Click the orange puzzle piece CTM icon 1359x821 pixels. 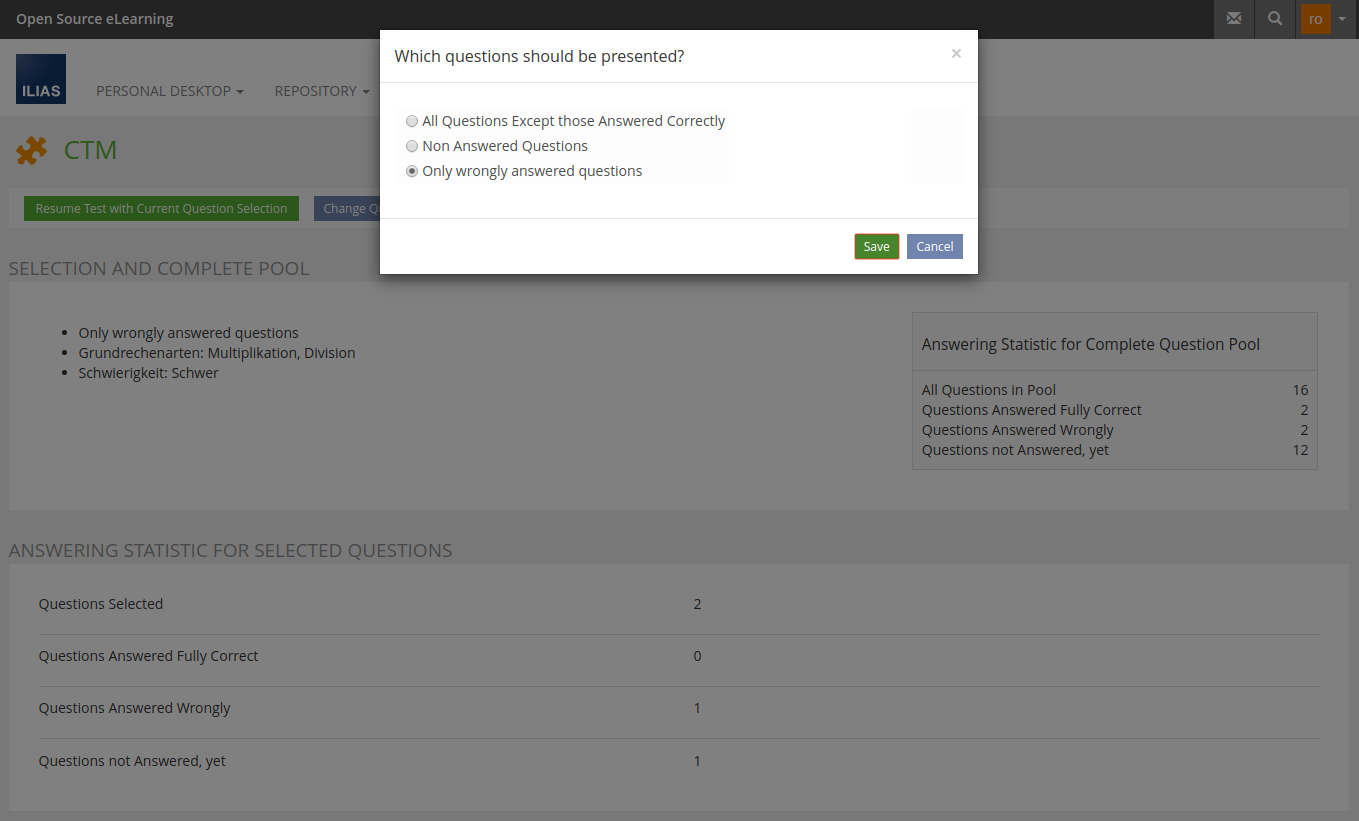(x=31, y=151)
